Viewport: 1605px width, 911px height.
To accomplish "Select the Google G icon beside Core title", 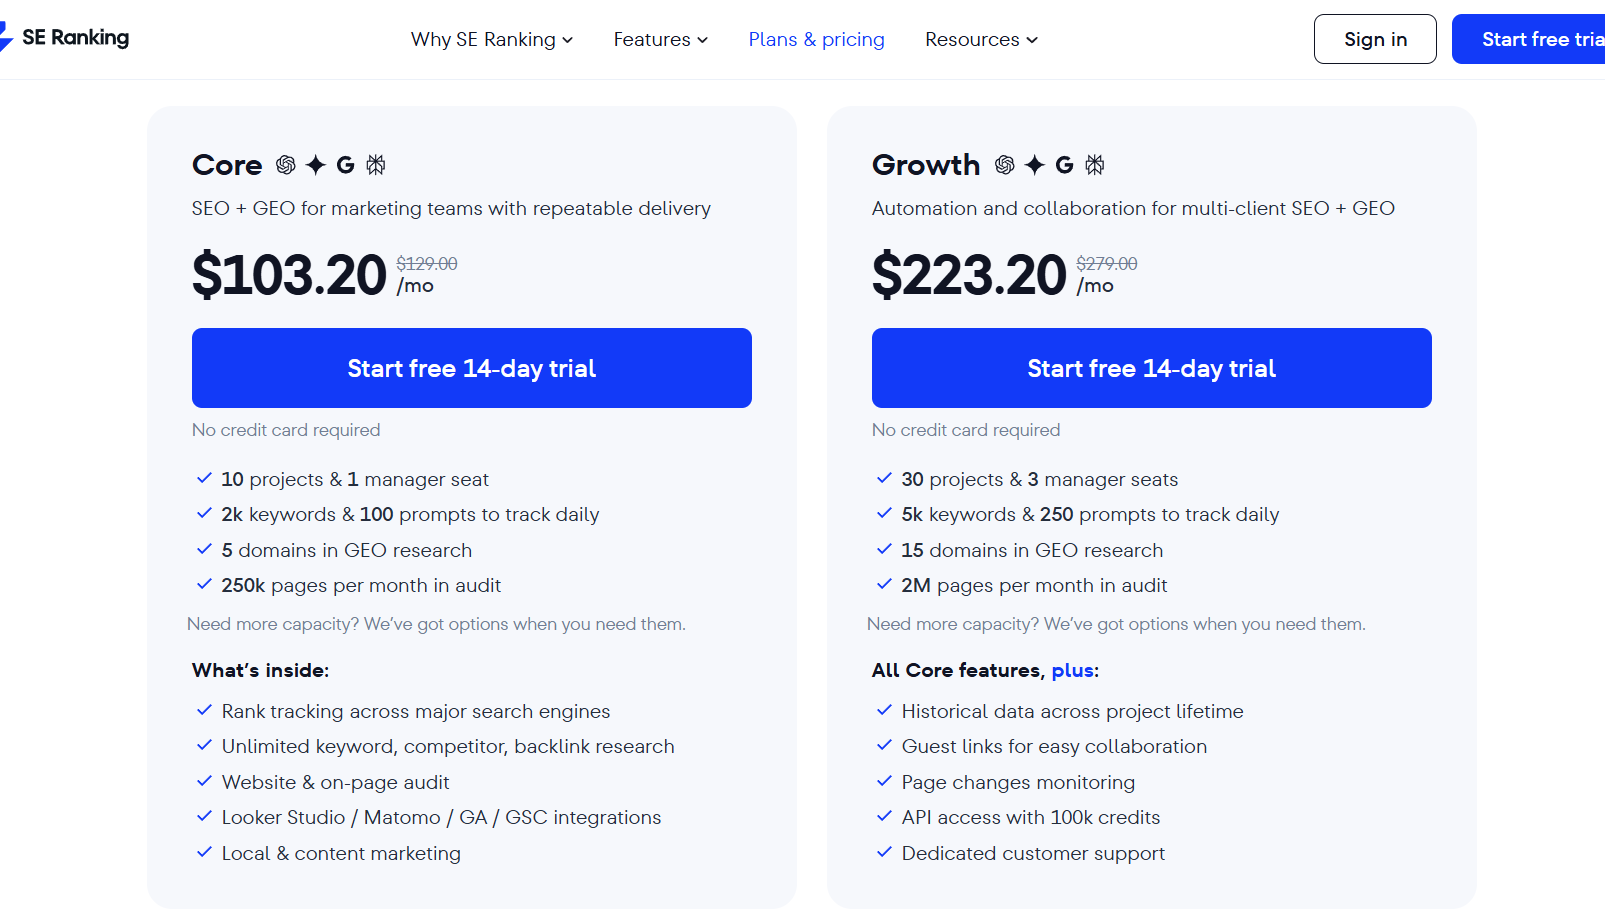I will [345, 165].
